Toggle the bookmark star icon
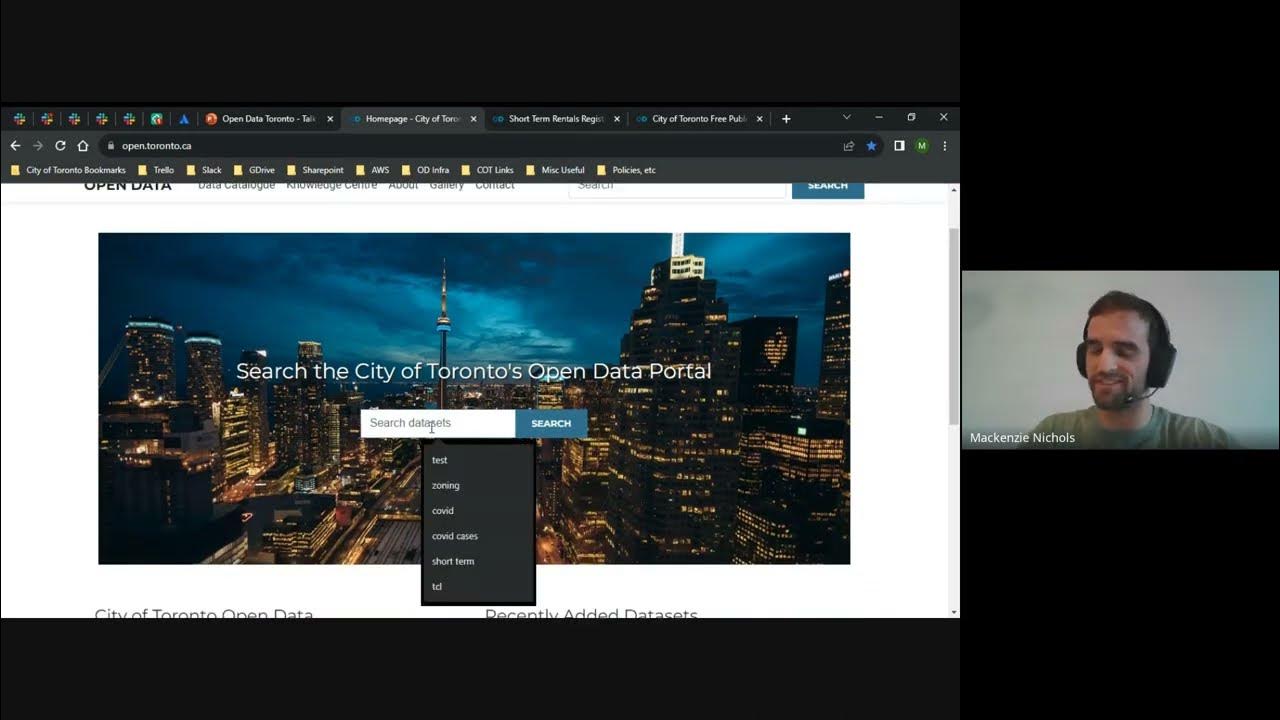Image resolution: width=1280 pixels, height=720 pixels. pos(871,146)
